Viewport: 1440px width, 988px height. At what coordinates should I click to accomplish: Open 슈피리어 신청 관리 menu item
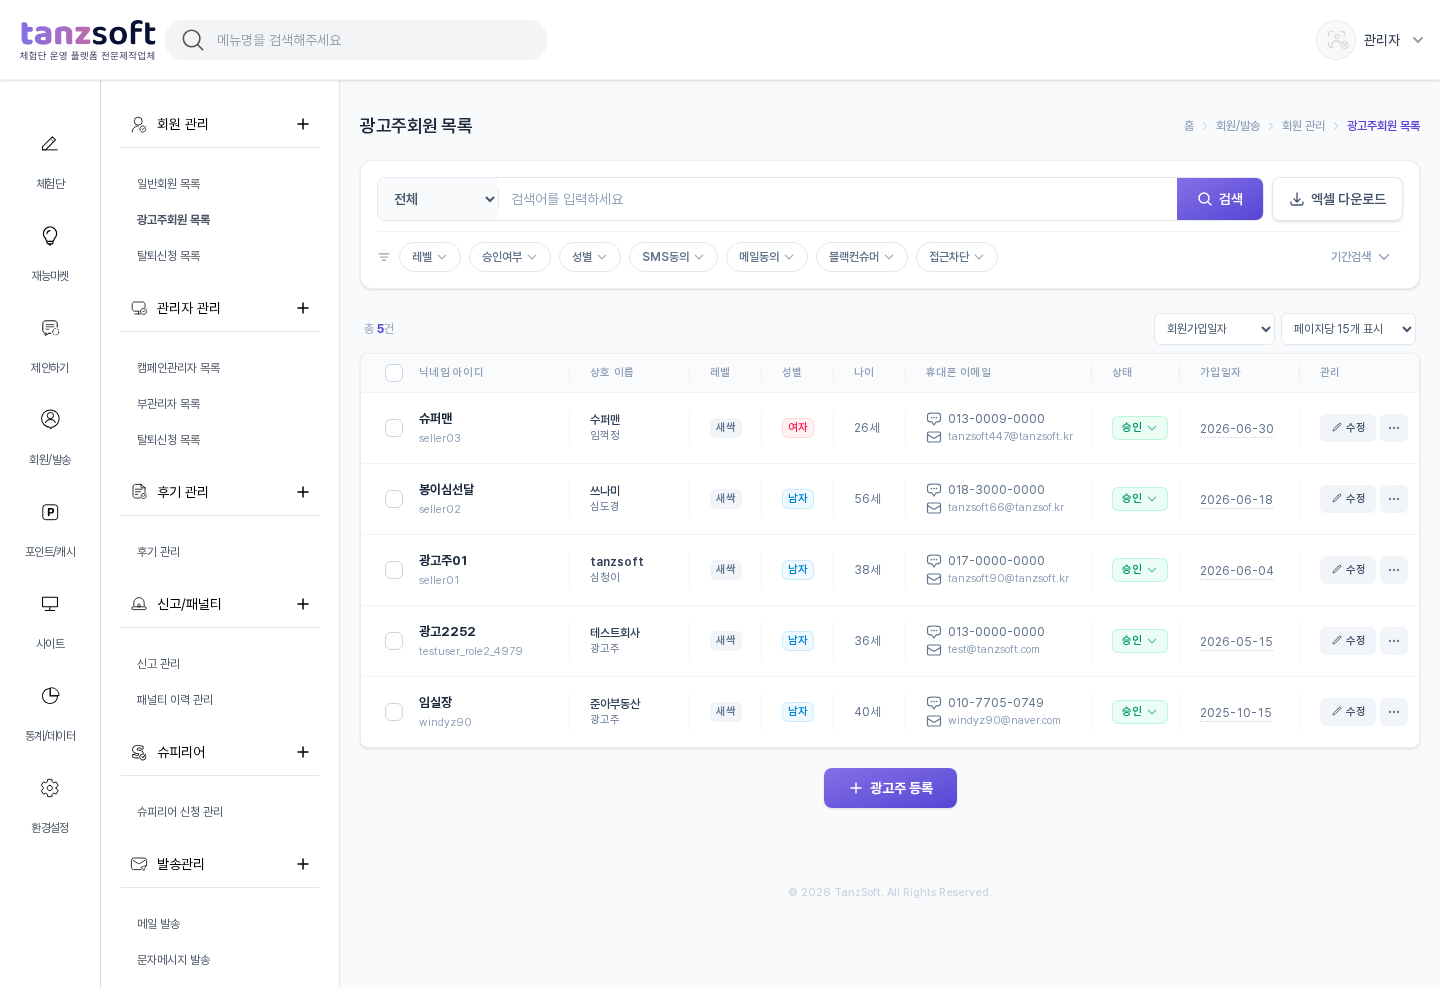click(x=180, y=812)
